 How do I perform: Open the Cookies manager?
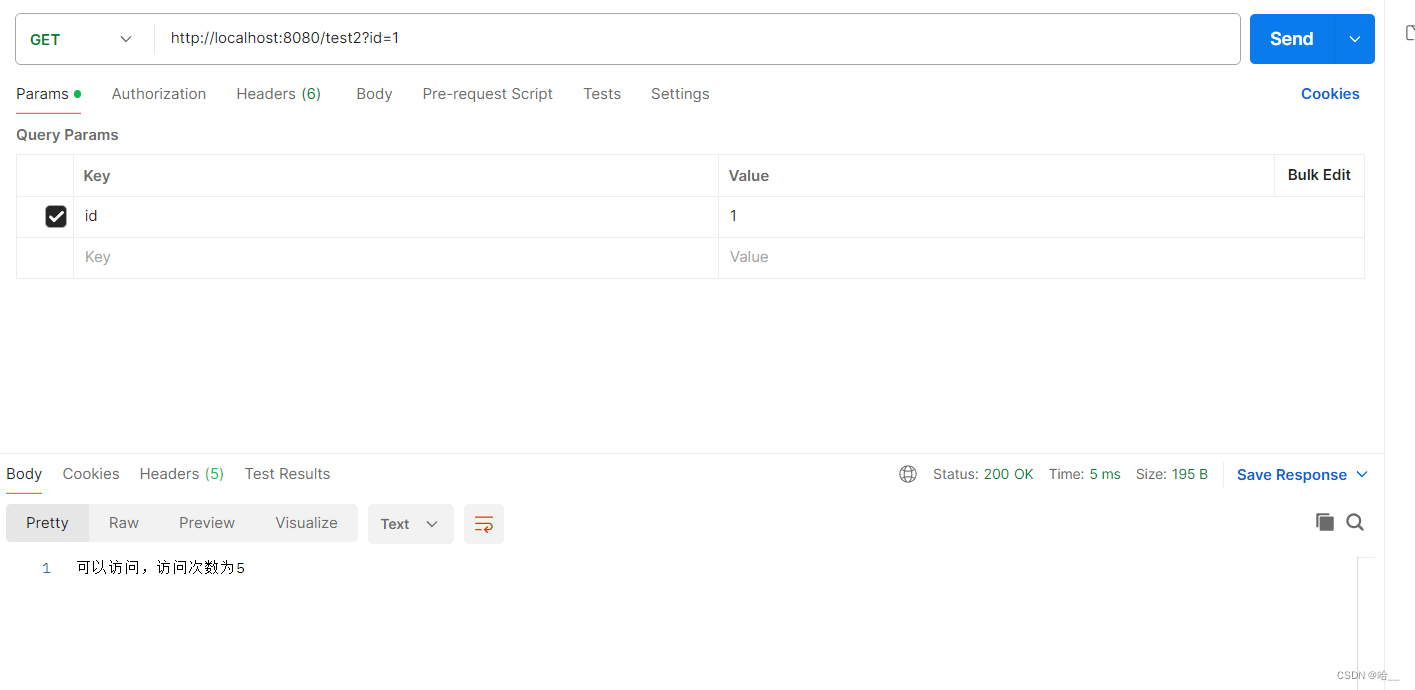(x=1330, y=93)
